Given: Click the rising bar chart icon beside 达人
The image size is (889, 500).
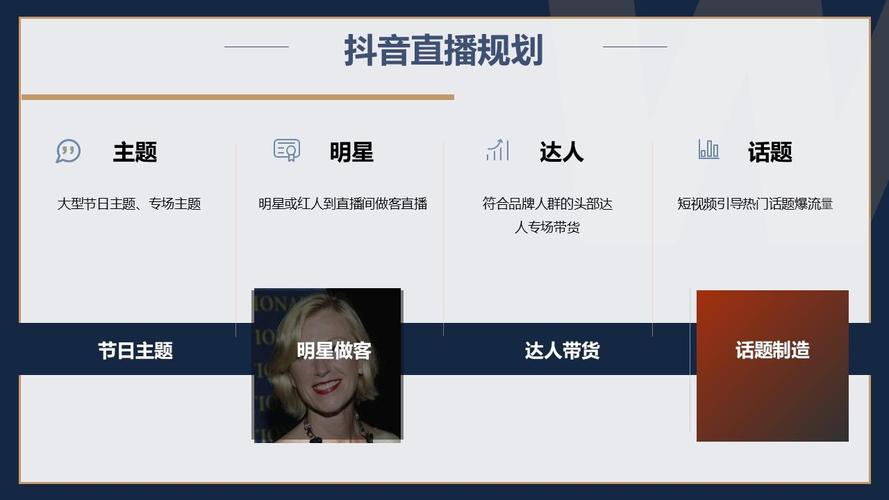Looking at the screenshot, I should click(497, 150).
